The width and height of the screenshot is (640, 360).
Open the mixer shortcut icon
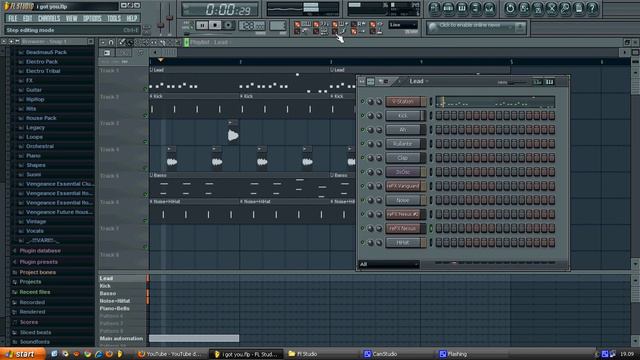click(x=489, y=8)
